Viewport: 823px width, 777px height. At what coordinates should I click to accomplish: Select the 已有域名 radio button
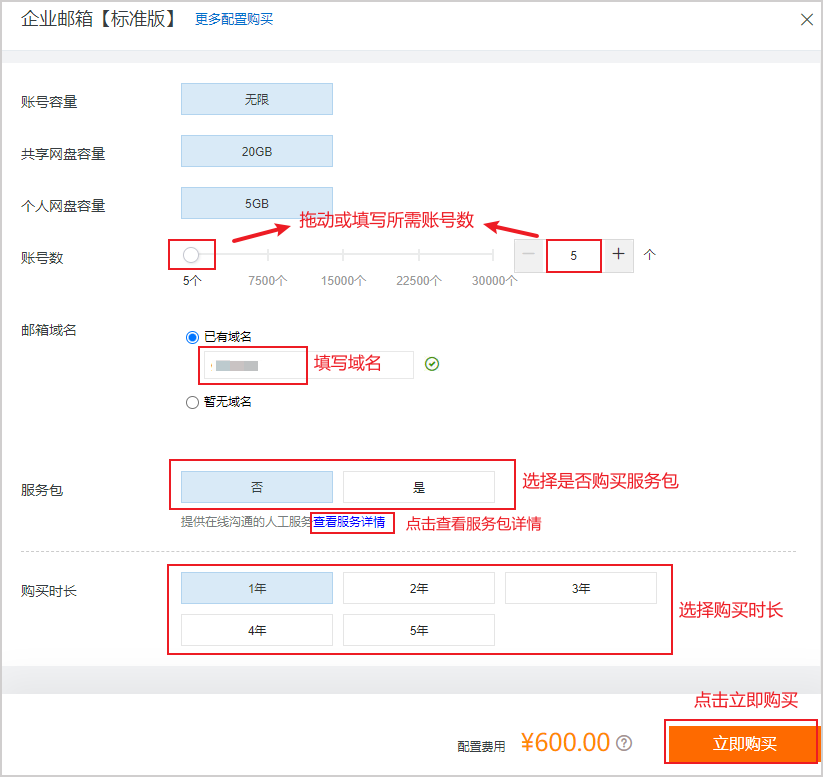click(192, 337)
